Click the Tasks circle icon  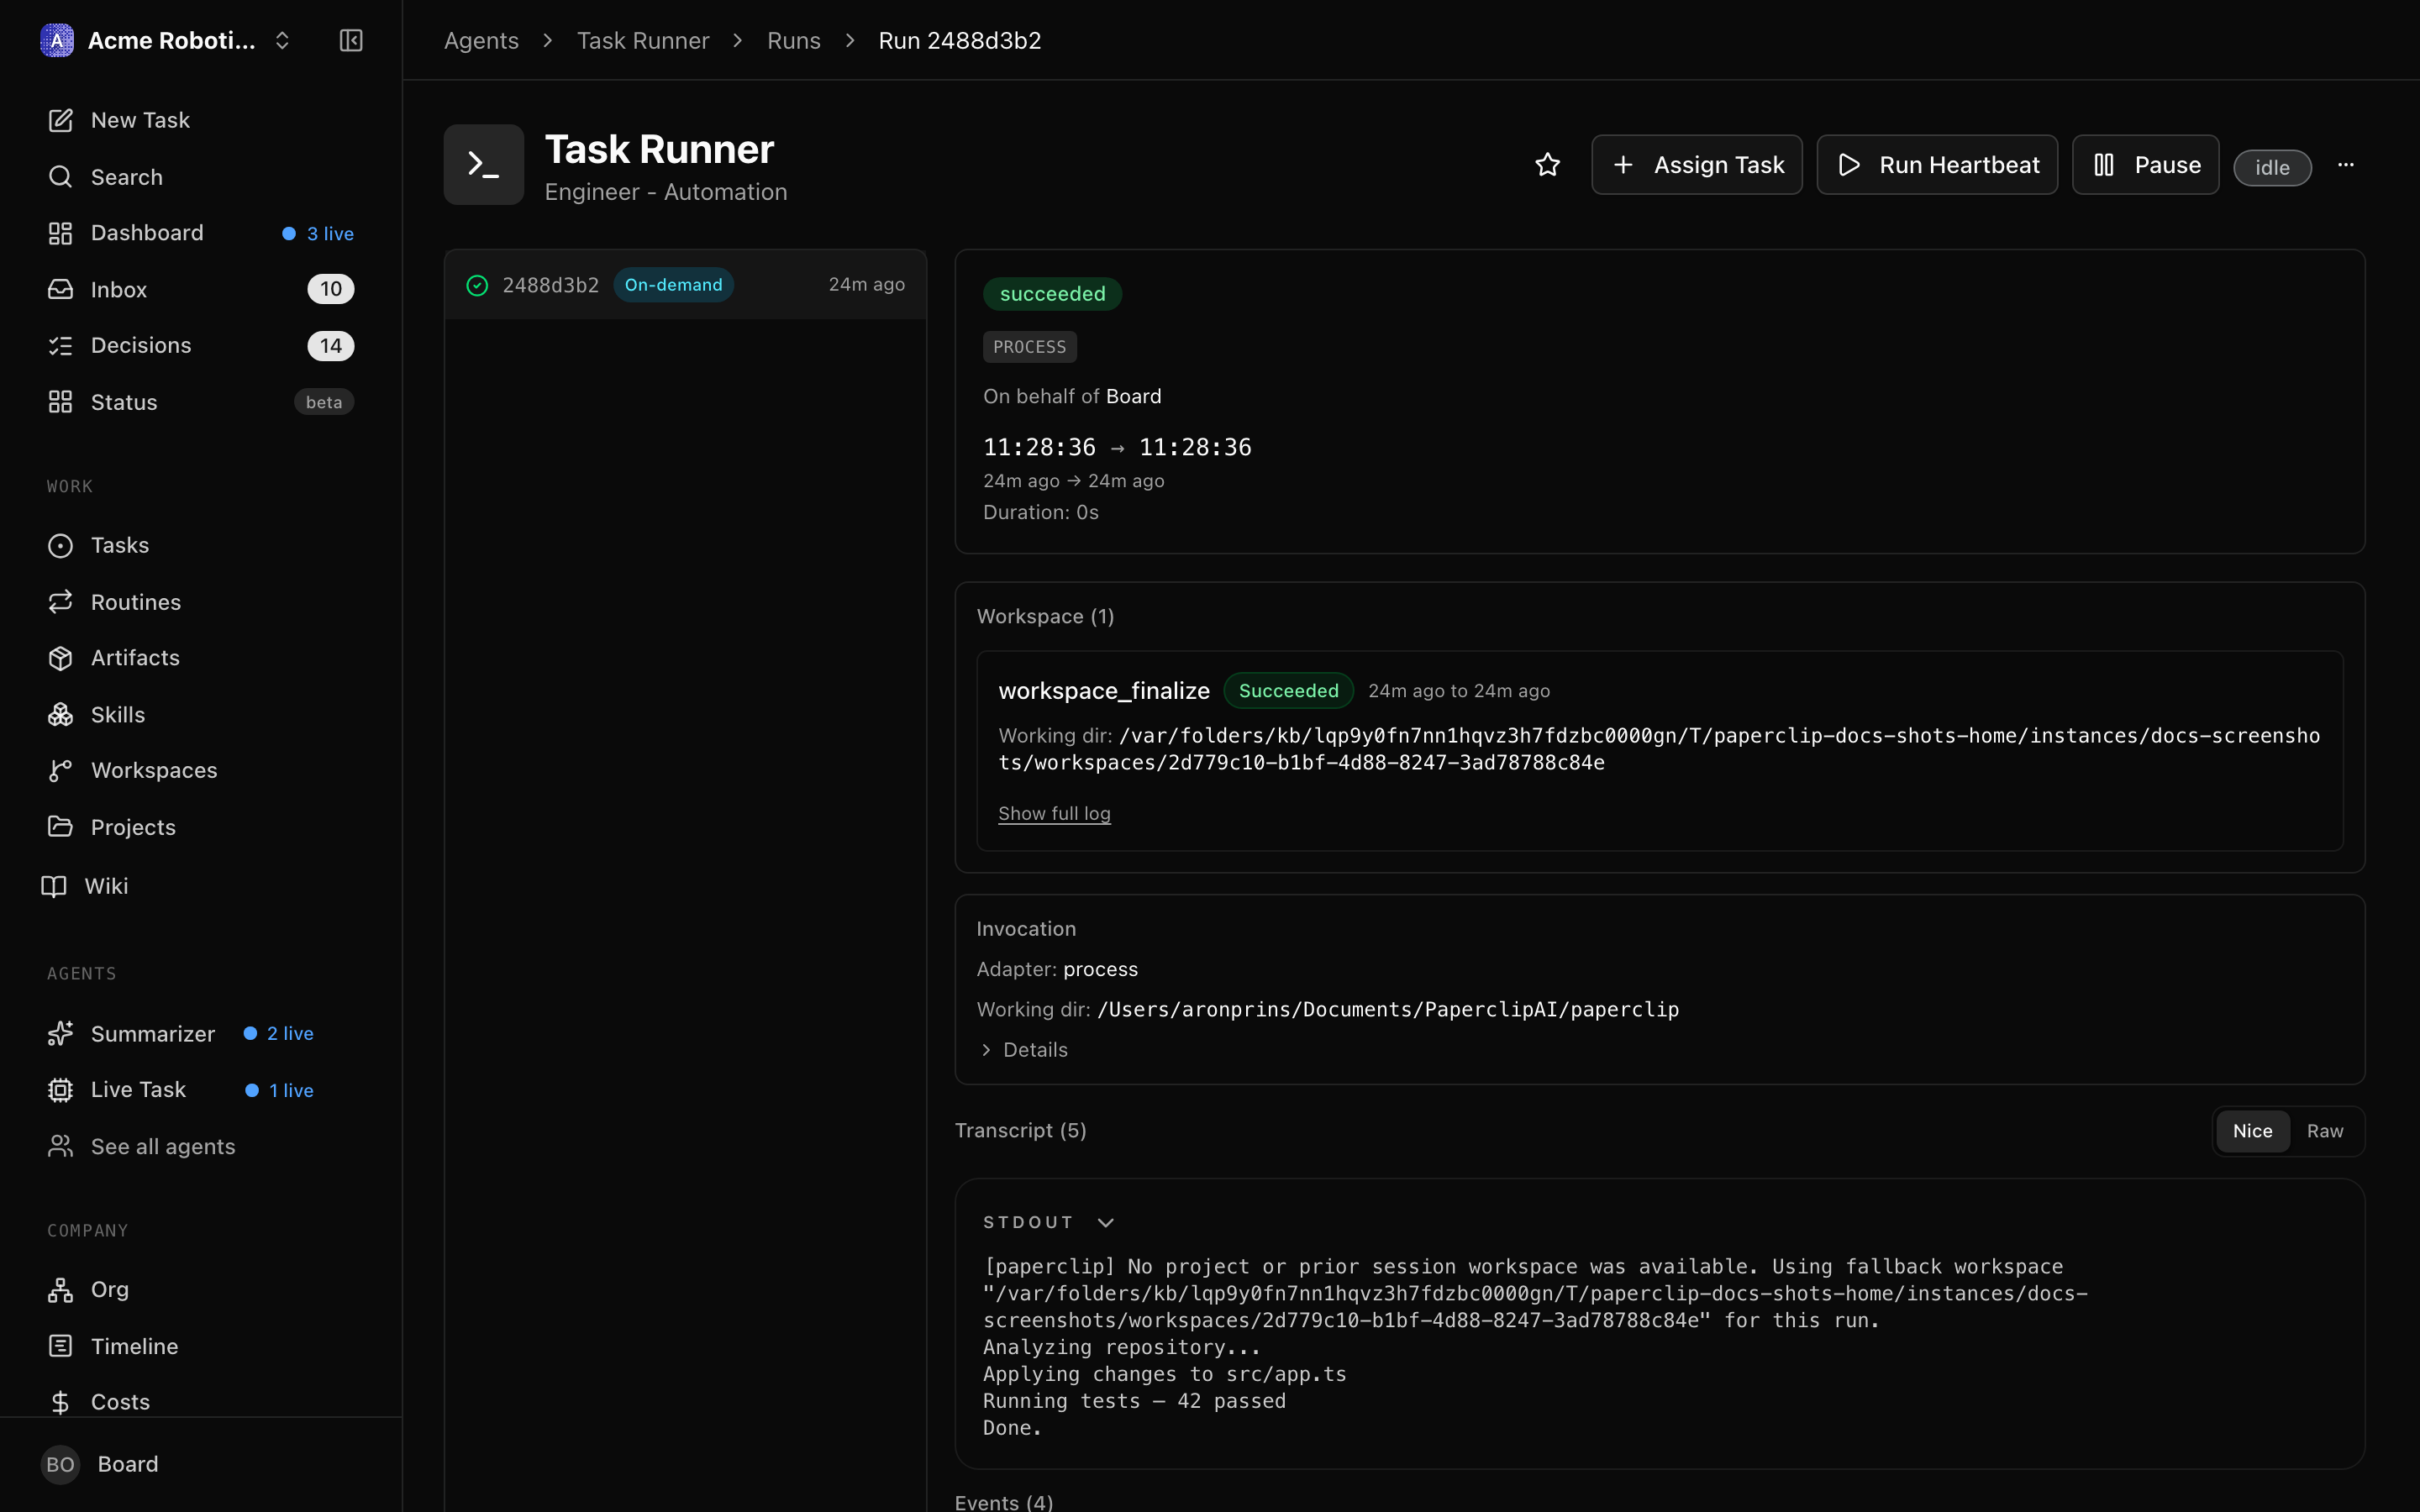(60, 545)
